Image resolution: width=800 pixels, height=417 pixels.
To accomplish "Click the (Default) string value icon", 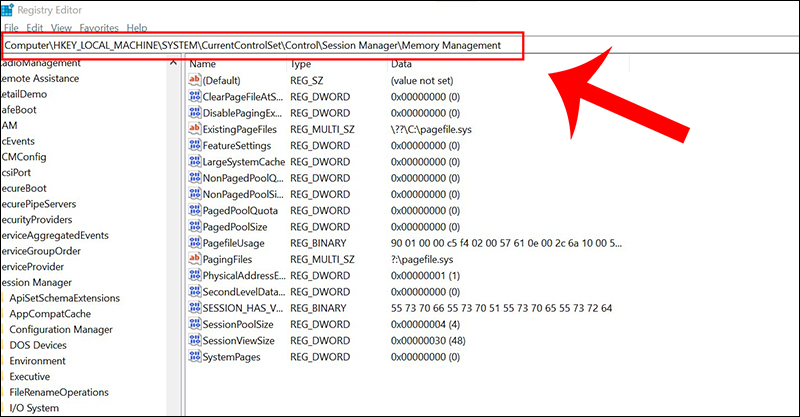I will point(194,80).
